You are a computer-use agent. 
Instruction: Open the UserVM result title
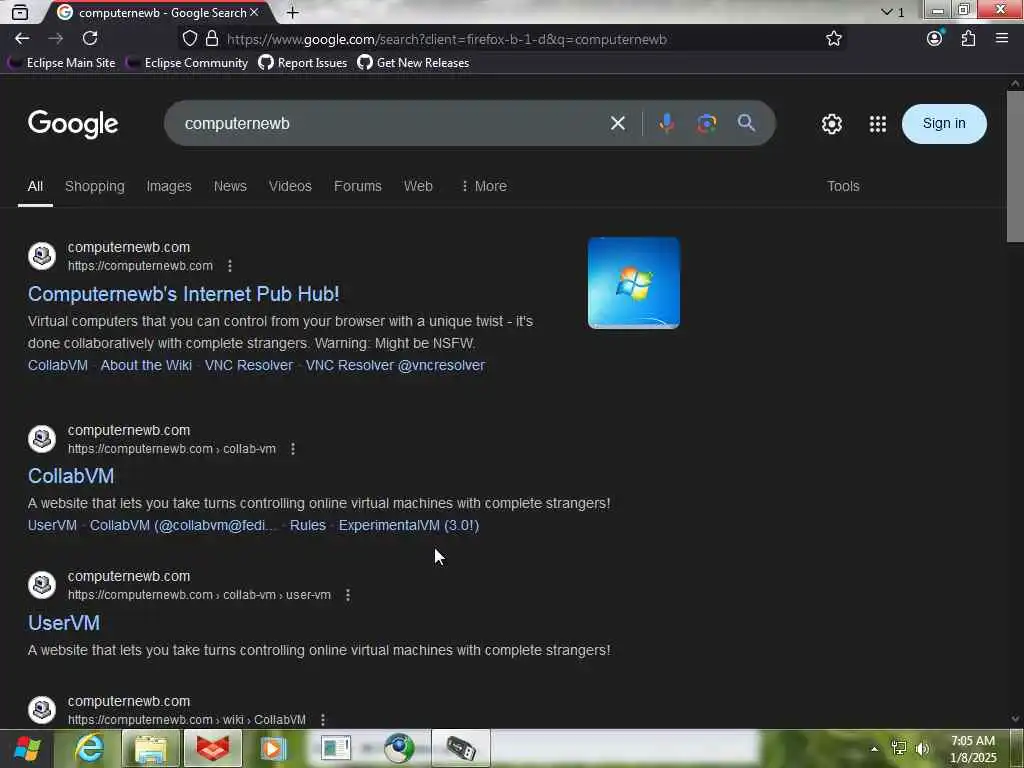pos(63,623)
